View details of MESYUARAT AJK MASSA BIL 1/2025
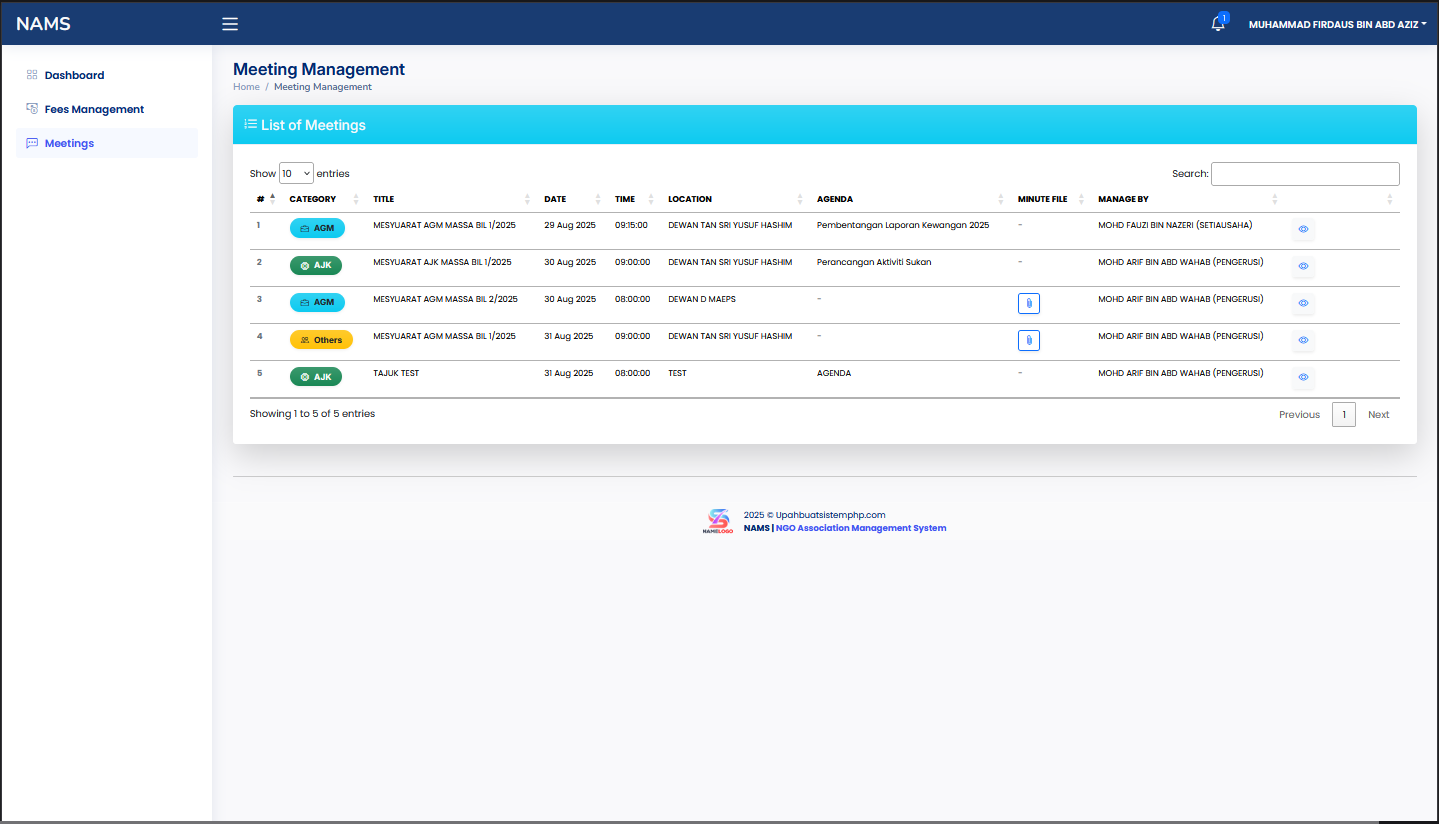The height and width of the screenshot is (824, 1439). [1303, 266]
